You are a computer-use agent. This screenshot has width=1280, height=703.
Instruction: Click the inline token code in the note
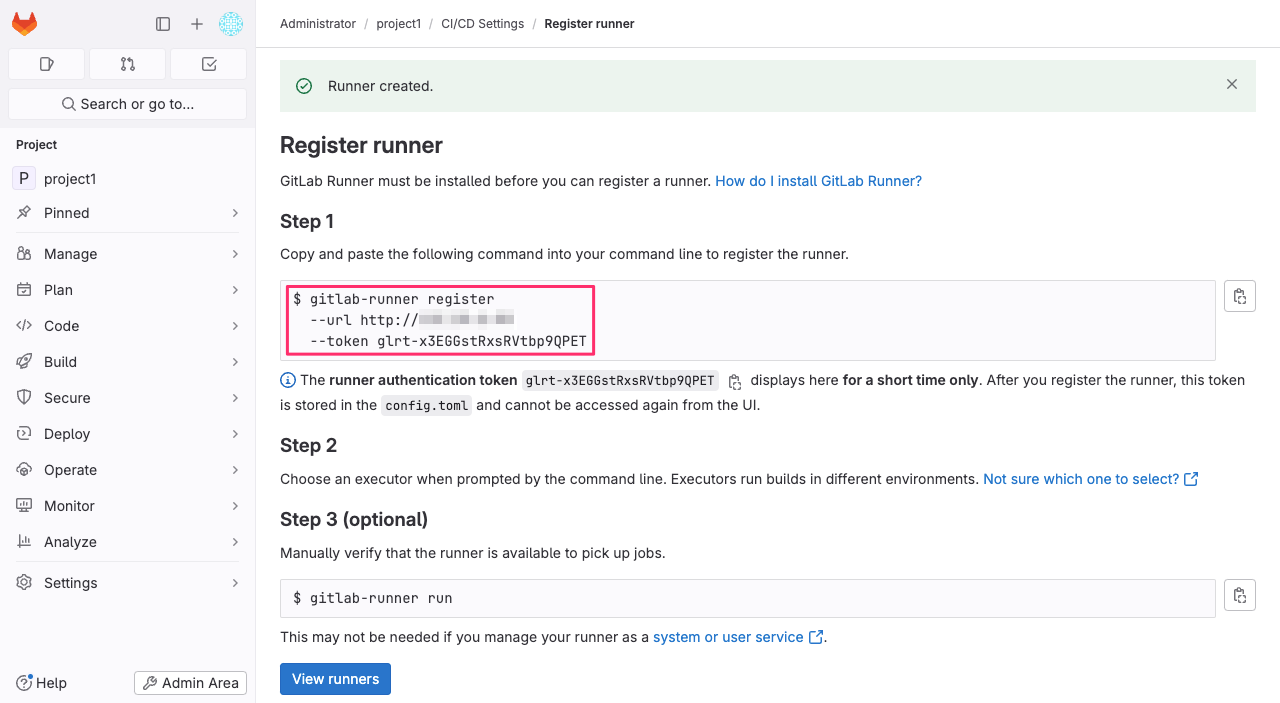pyautogui.click(x=620, y=380)
